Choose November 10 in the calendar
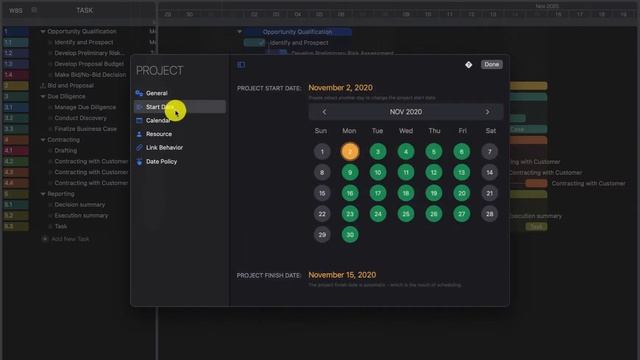Screen dimensions: 640x360 click(x=378, y=172)
